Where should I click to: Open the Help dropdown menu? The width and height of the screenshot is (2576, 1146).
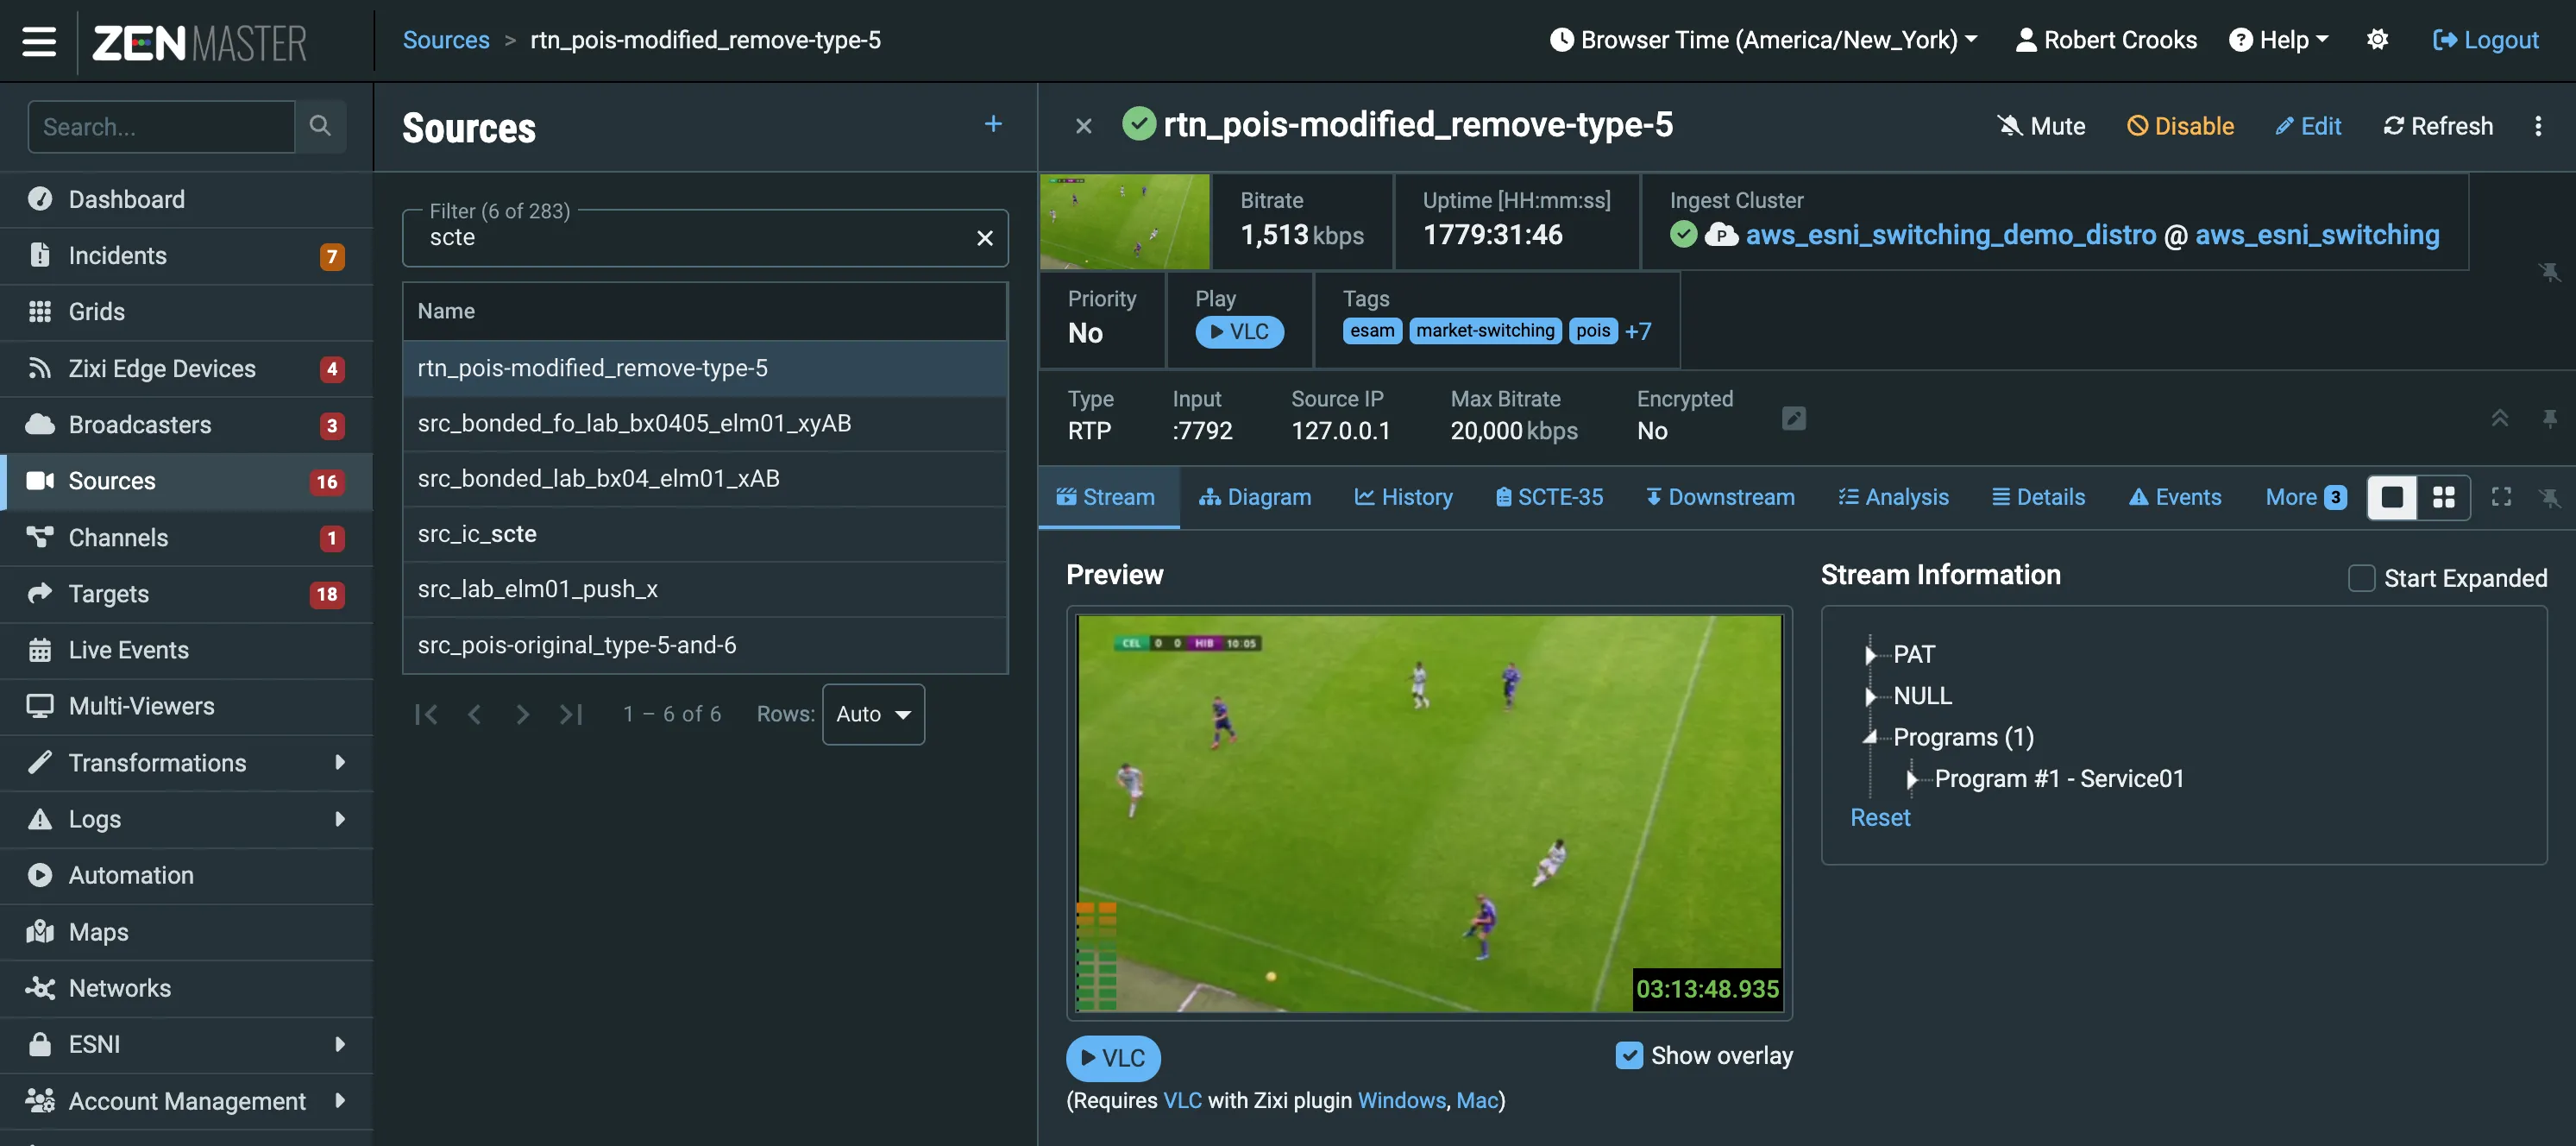click(2279, 40)
